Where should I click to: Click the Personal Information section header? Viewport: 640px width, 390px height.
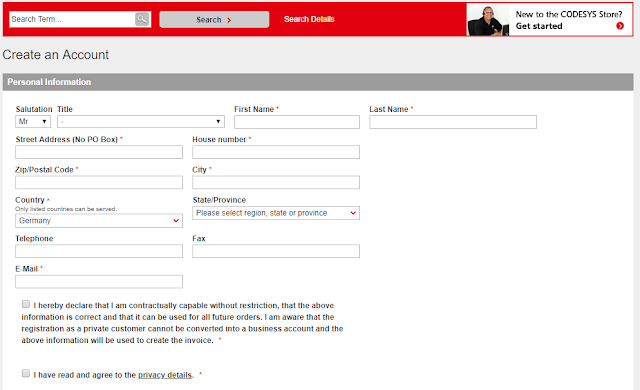(x=318, y=82)
